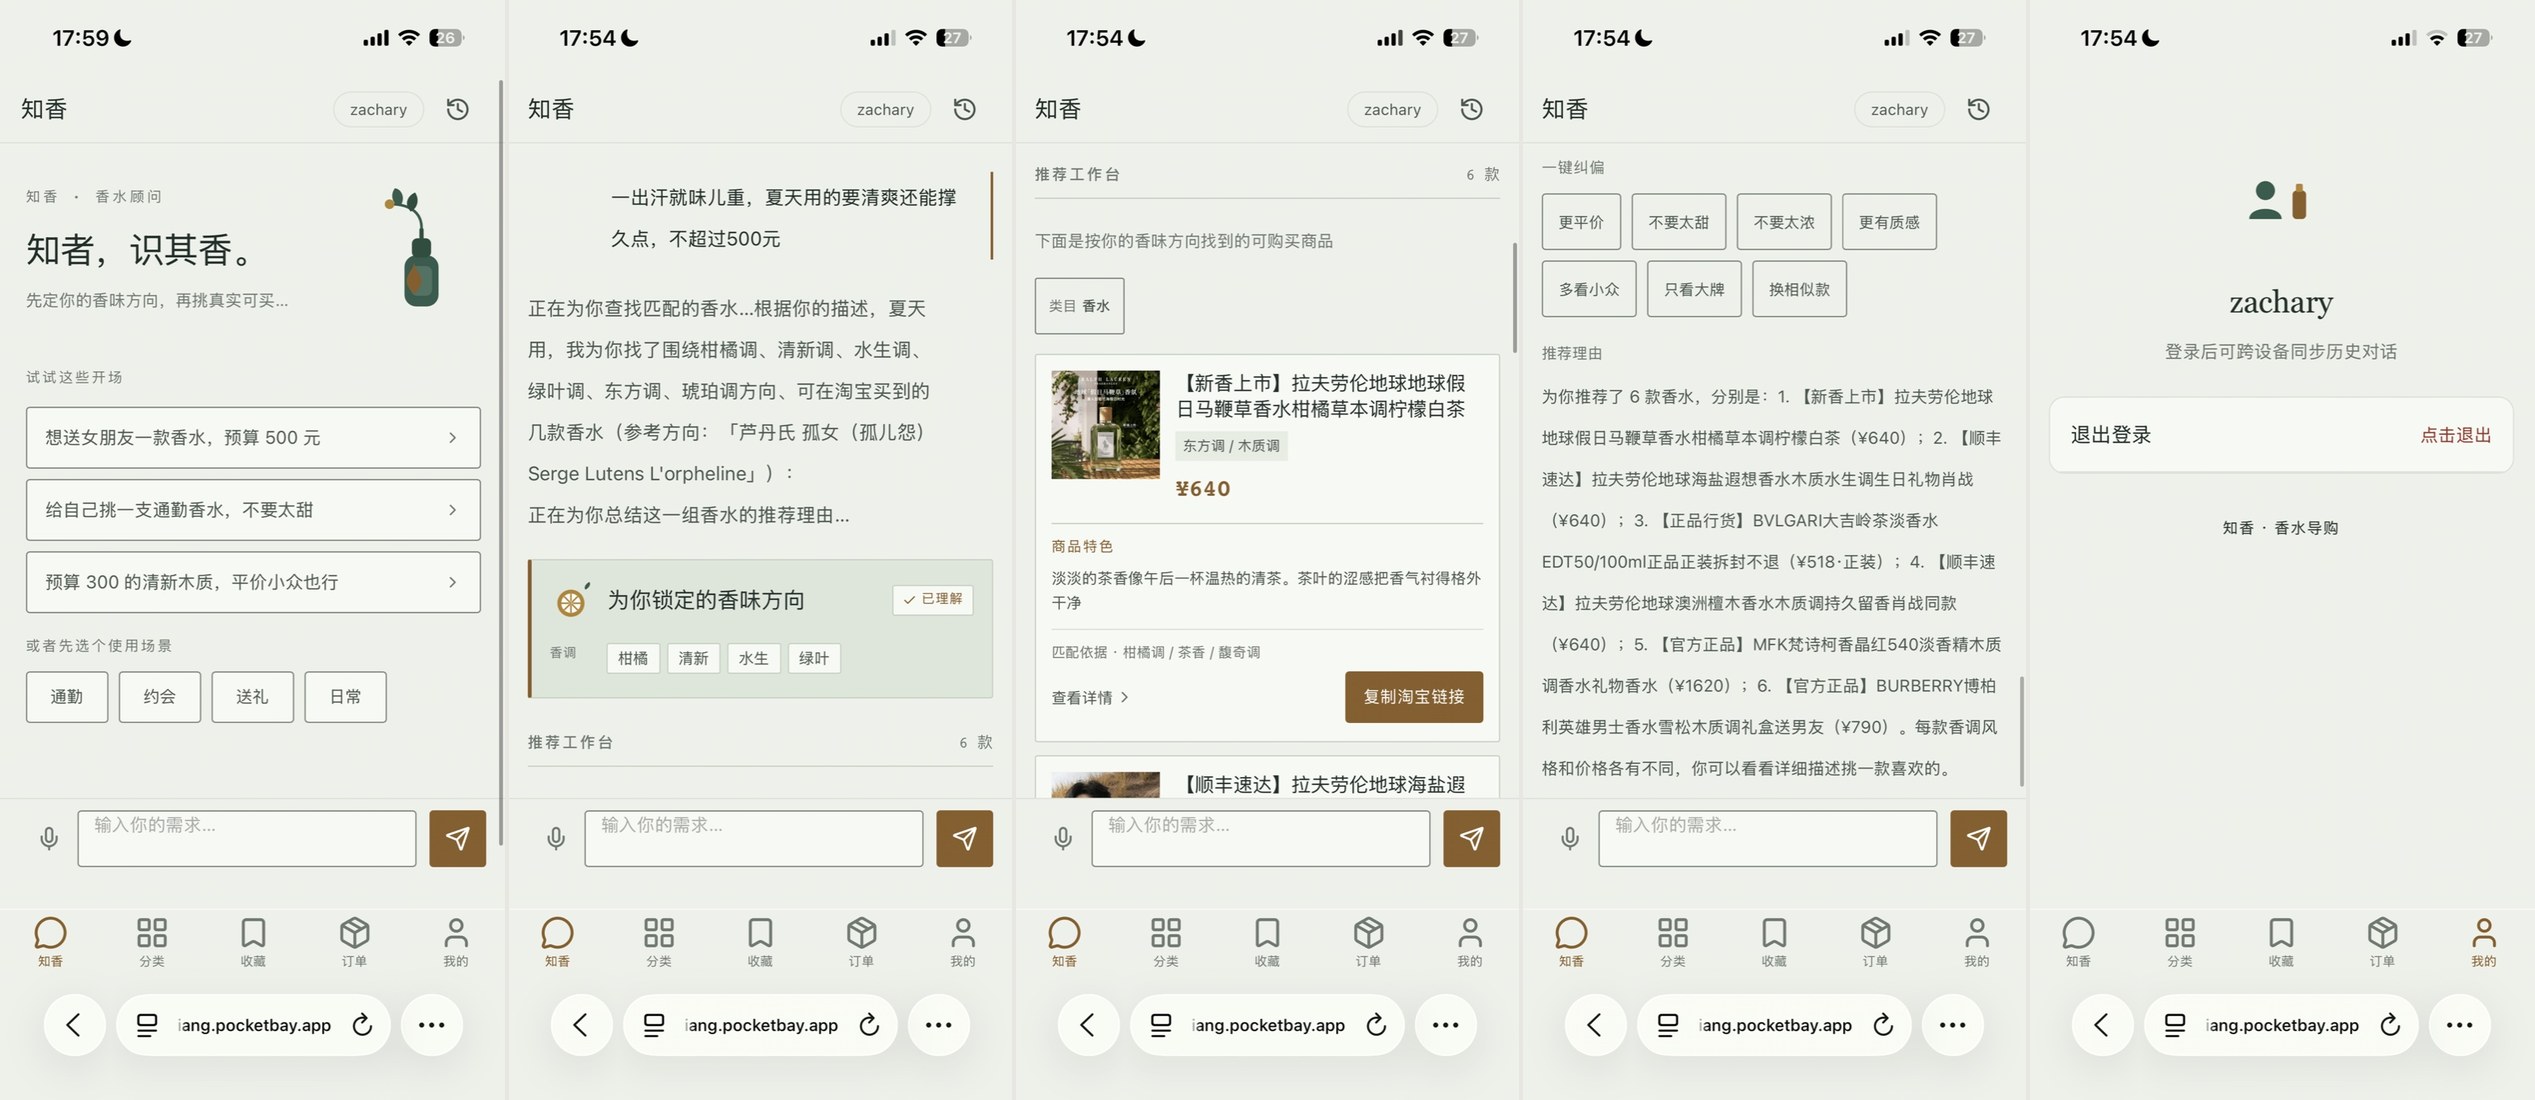Switch to 分类 tab on screen with 复制淘宝链接
The image size is (2535, 1100).
point(1166,942)
